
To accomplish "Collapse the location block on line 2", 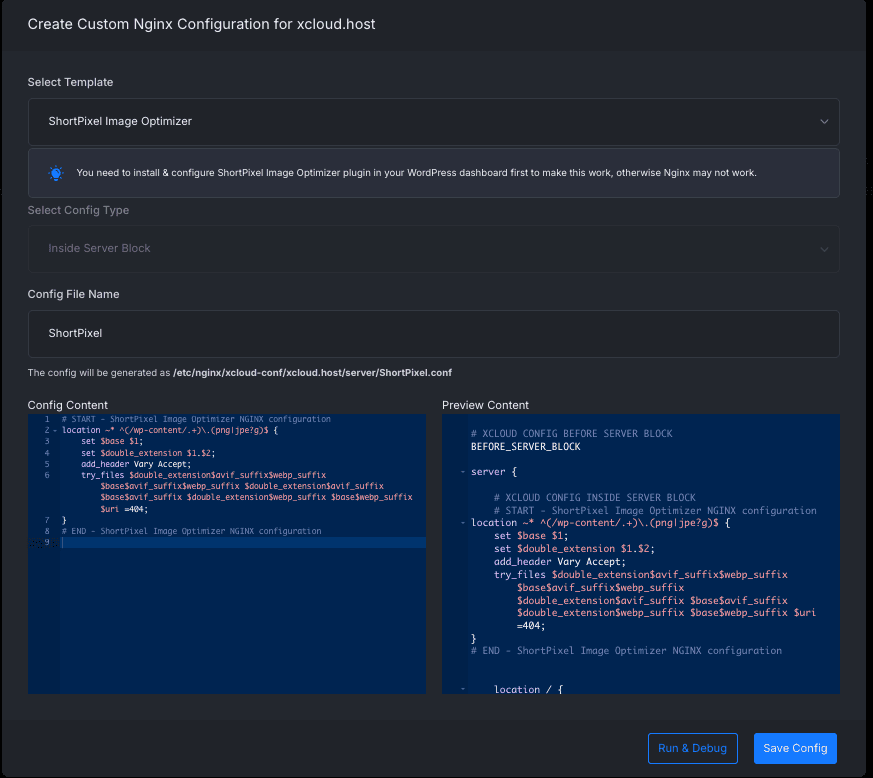I will pyautogui.click(x=55, y=430).
